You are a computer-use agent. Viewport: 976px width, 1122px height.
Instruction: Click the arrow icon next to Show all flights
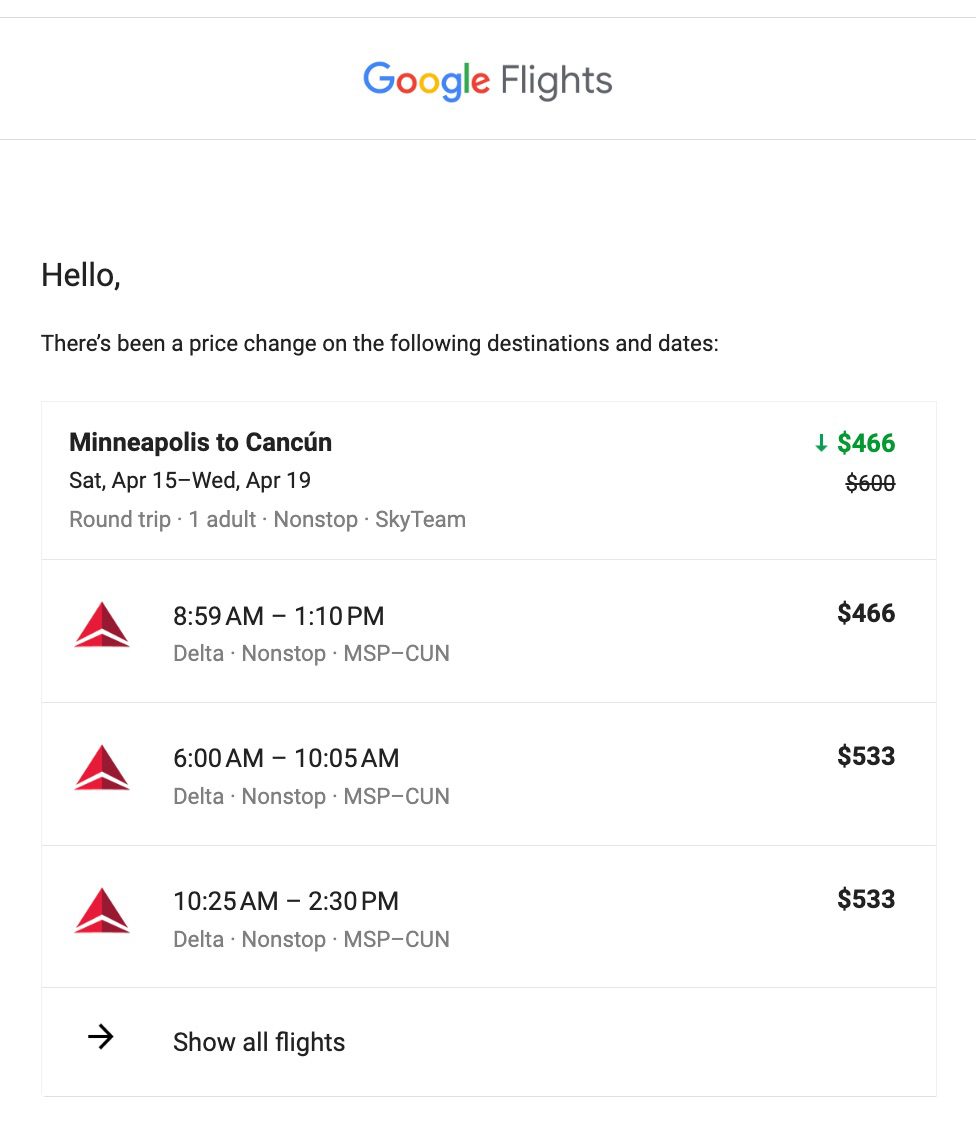101,1037
